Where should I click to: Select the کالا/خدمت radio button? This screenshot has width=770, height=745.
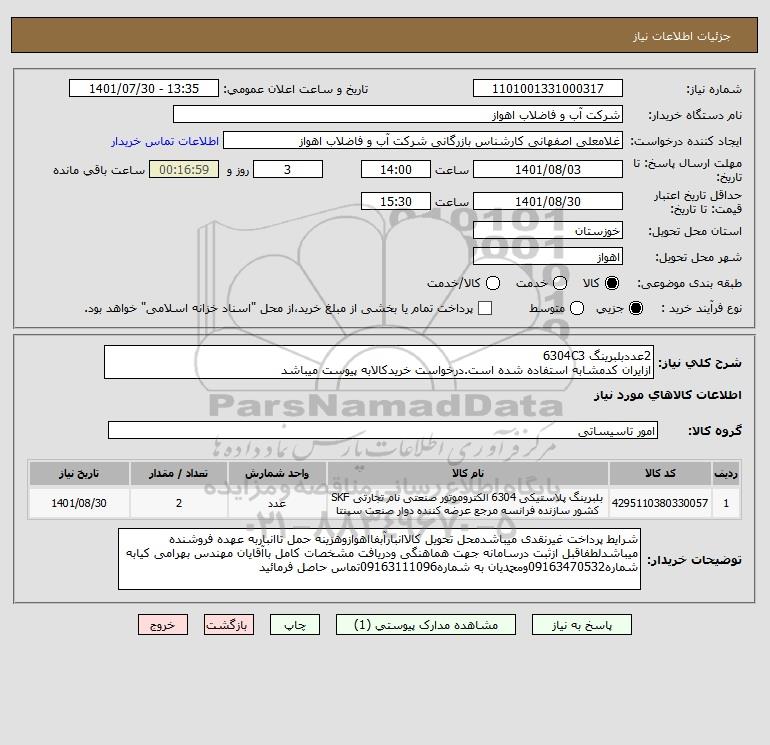[x=493, y=283]
